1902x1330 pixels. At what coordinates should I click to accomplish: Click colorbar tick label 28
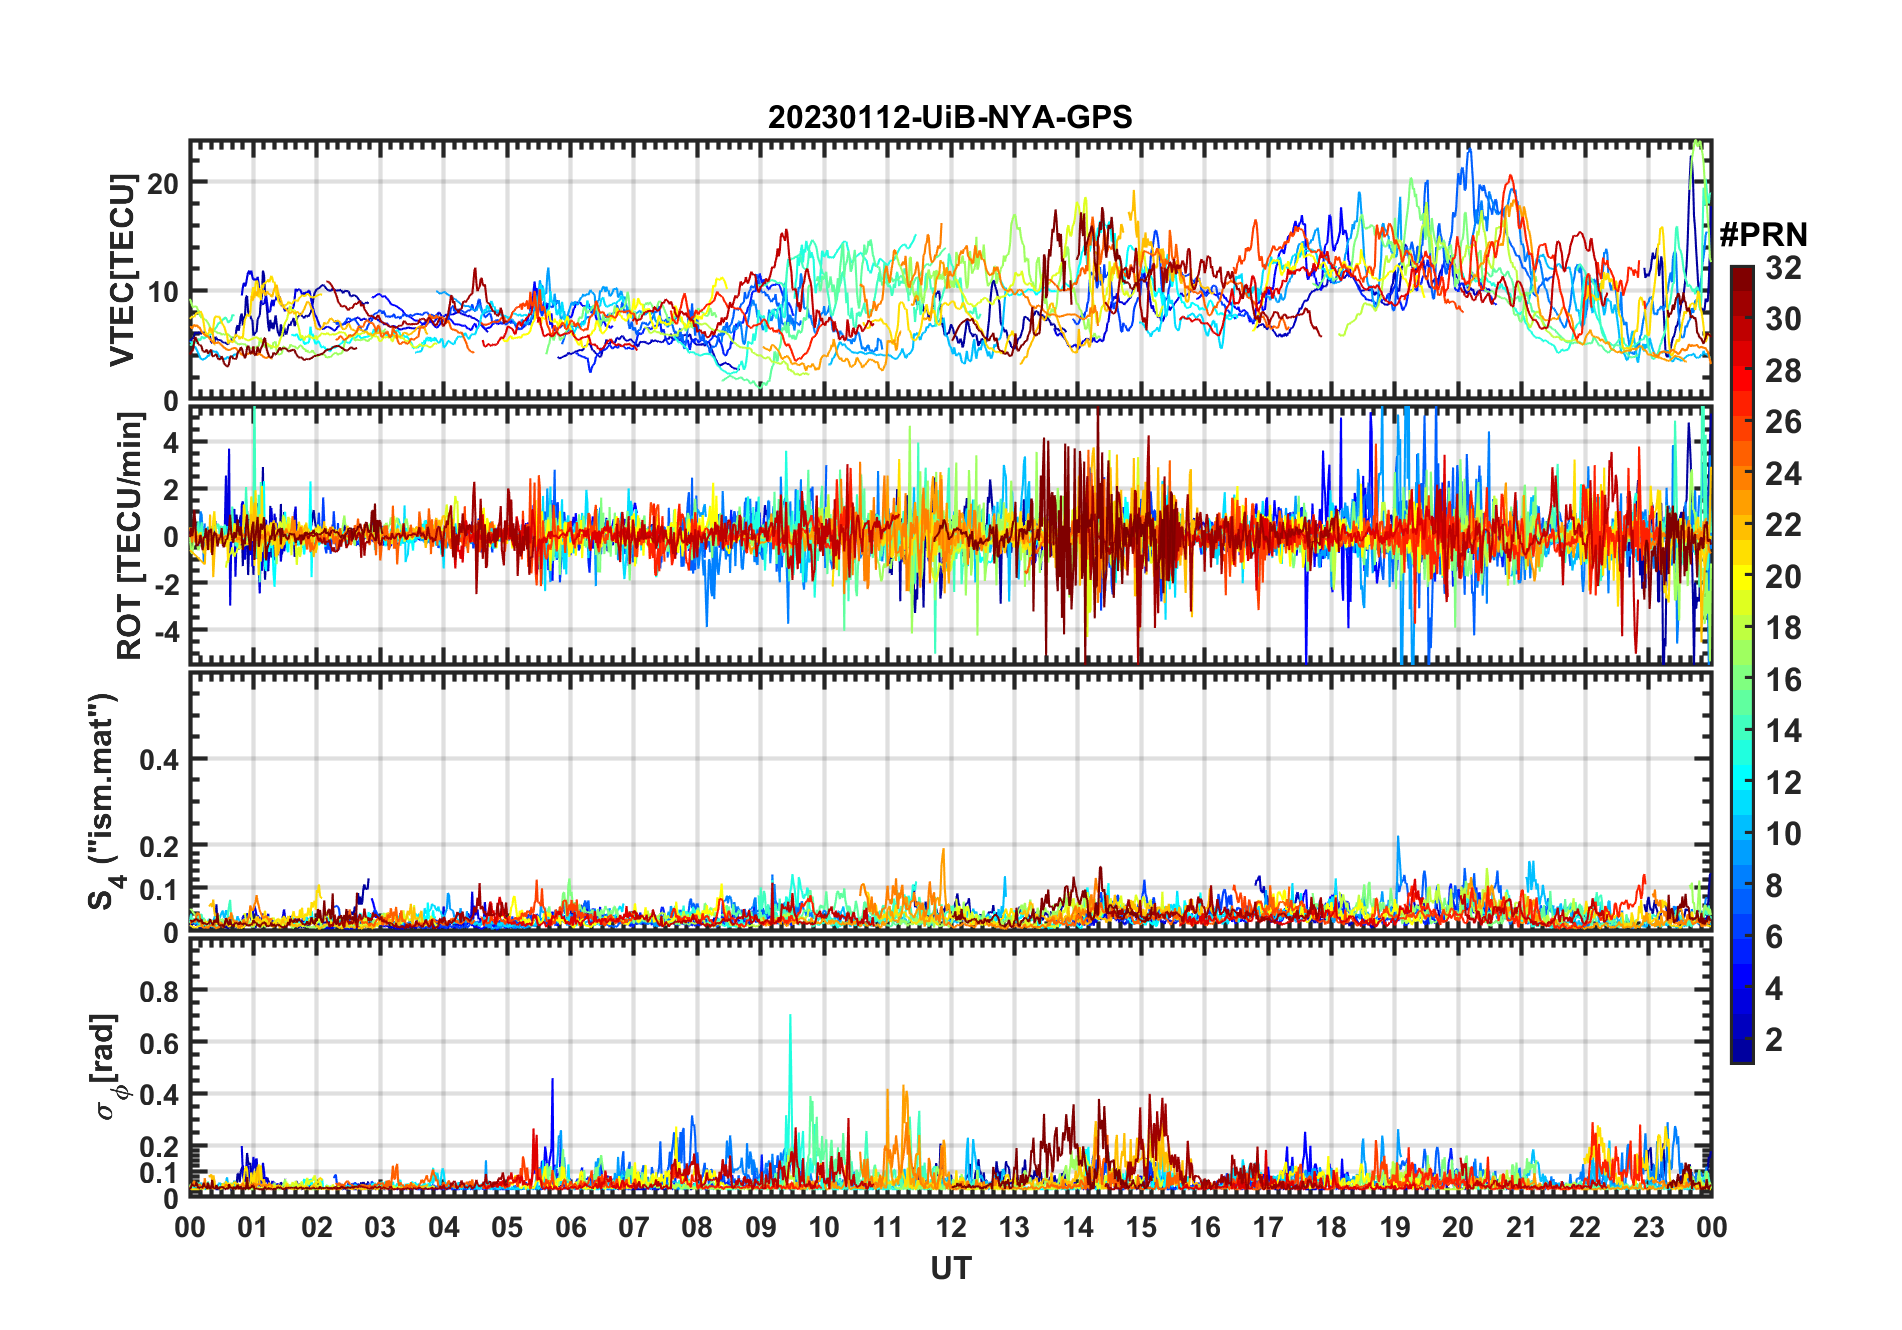pyautogui.click(x=1783, y=371)
